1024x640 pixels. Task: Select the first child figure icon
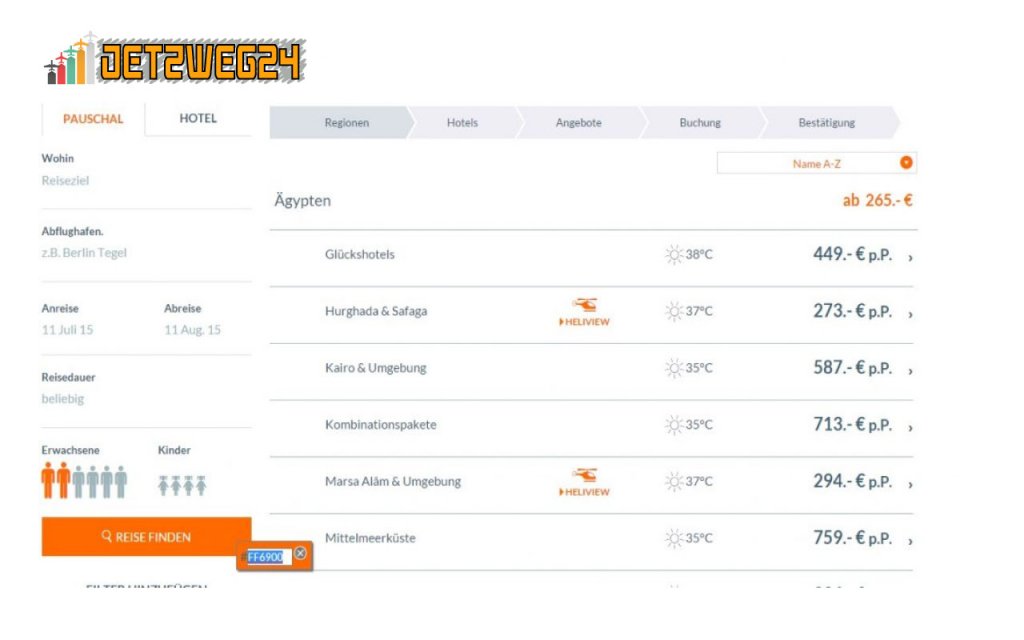(x=164, y=486)
